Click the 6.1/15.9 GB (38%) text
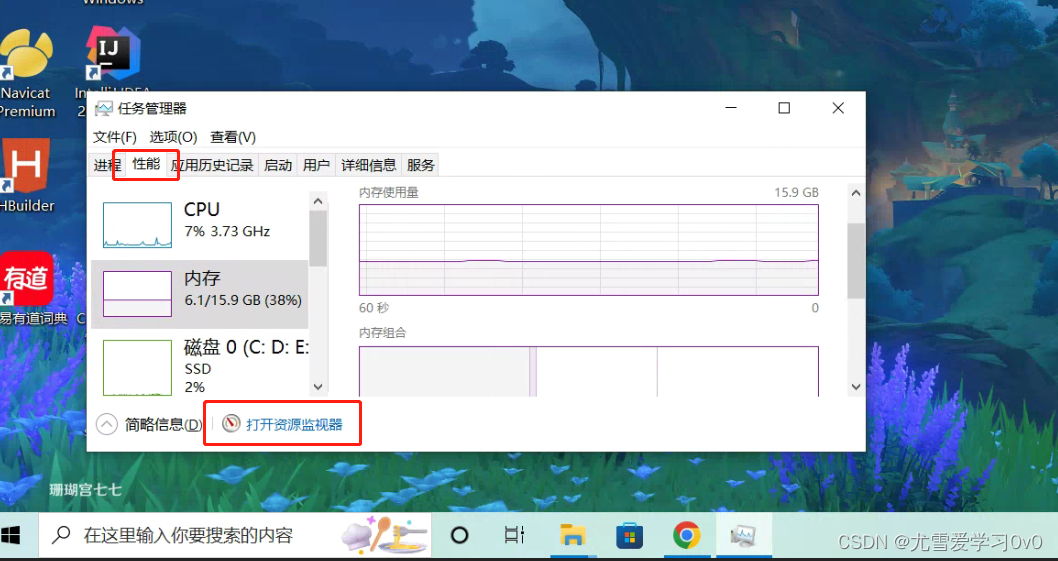Screen dimensions: 1058x561 243,300
